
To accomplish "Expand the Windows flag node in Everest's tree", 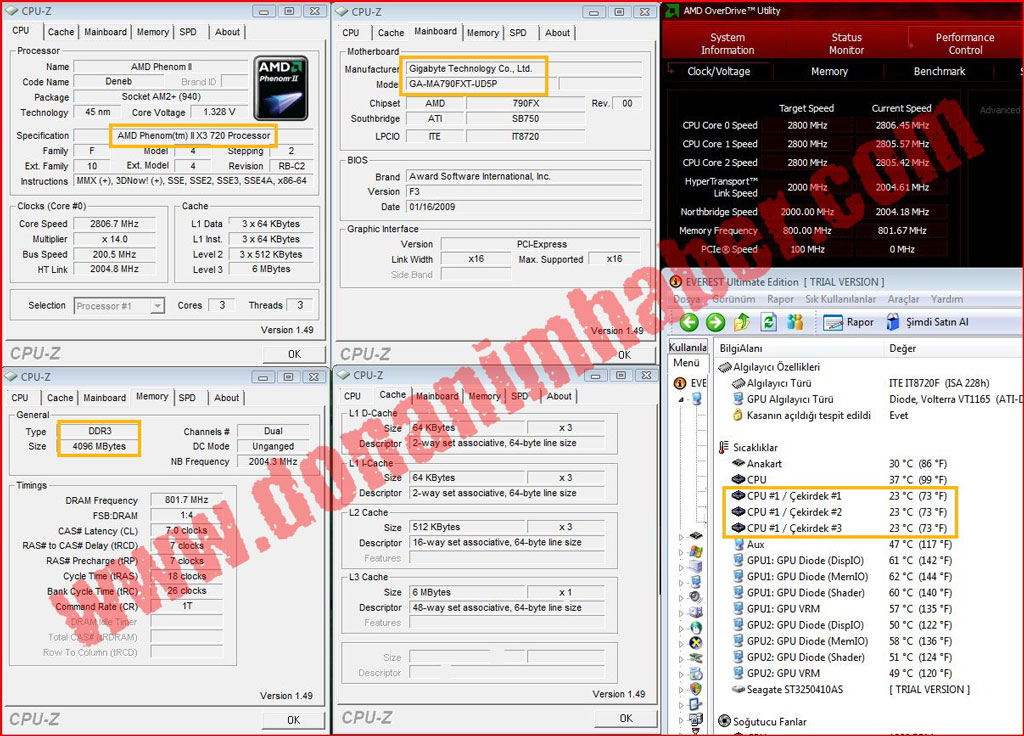I will (x=680, y=552).
